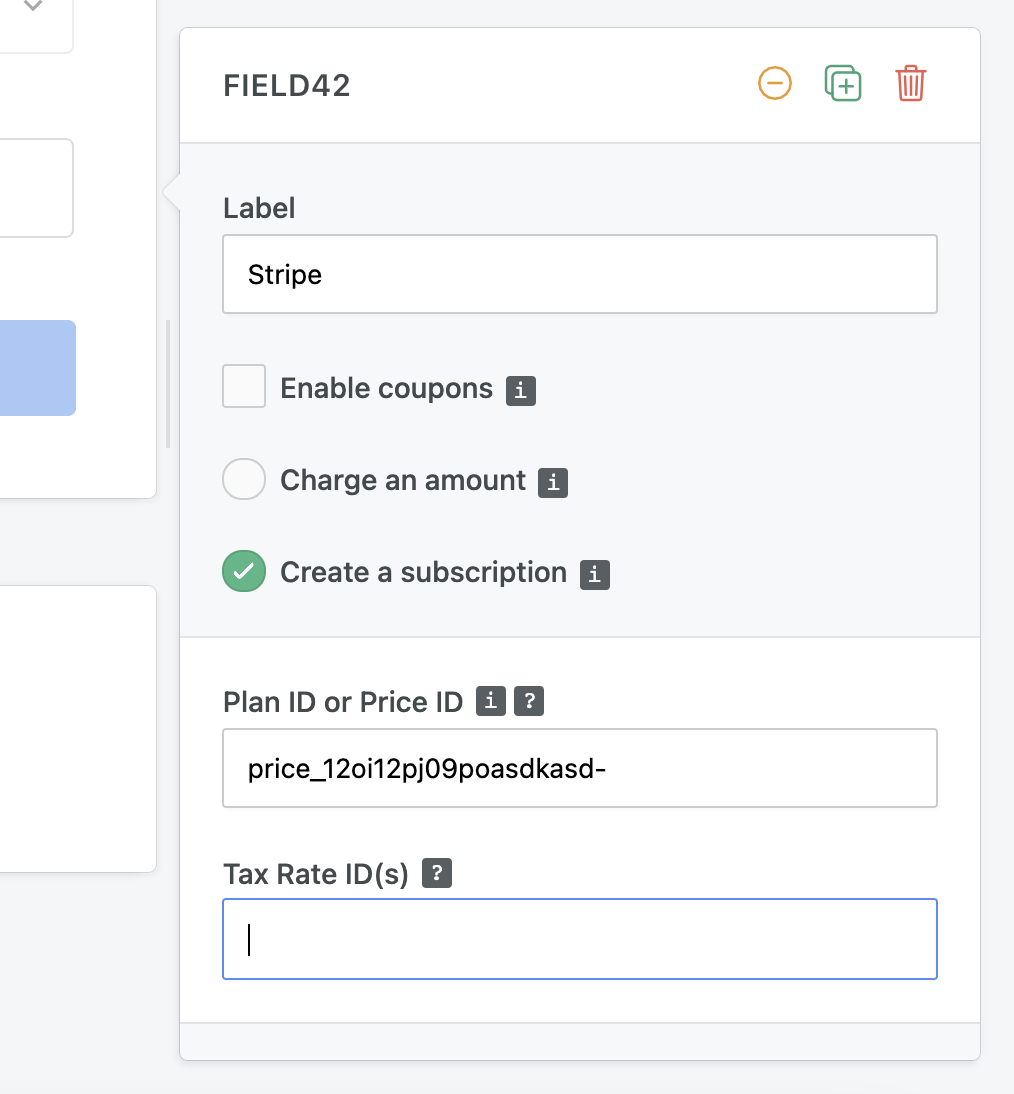Show info for Enable coupons
The width and height of the screenshot is (1014, 1094).
tap(521, 391)
